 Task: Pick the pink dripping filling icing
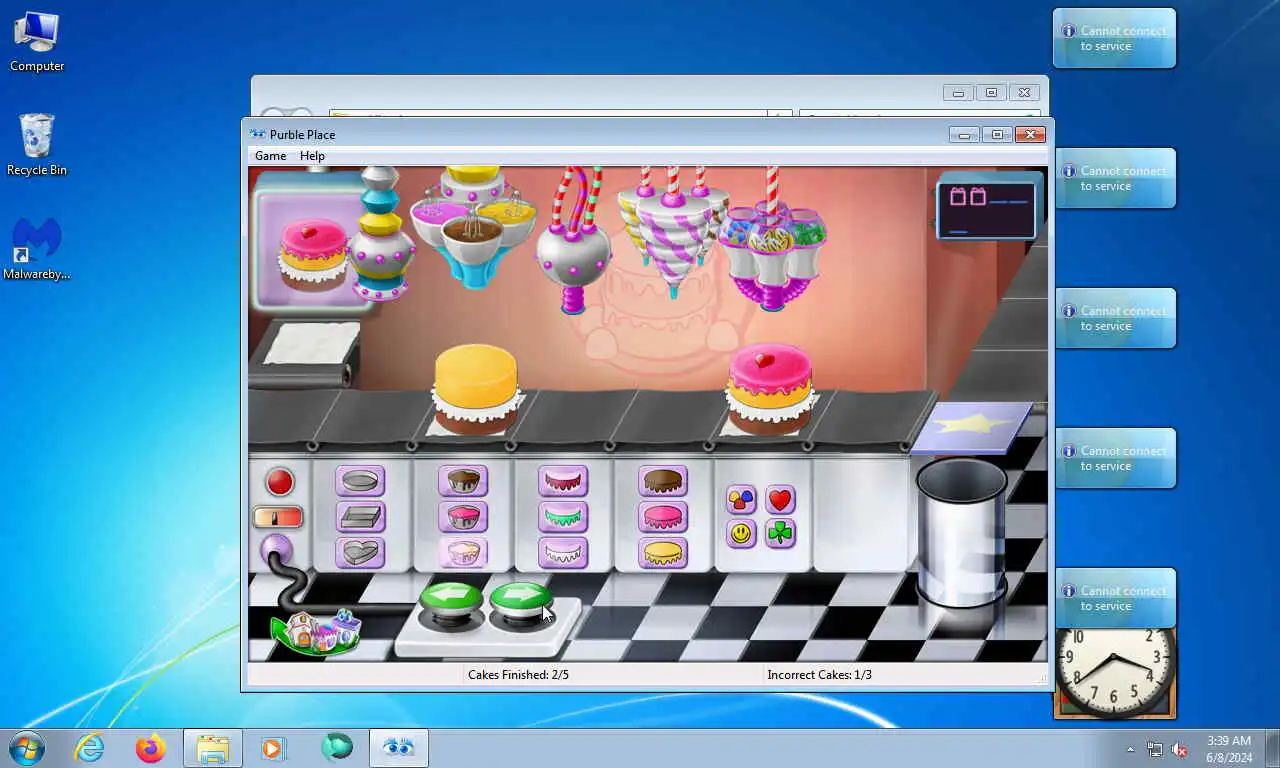[x=563, y=481]
